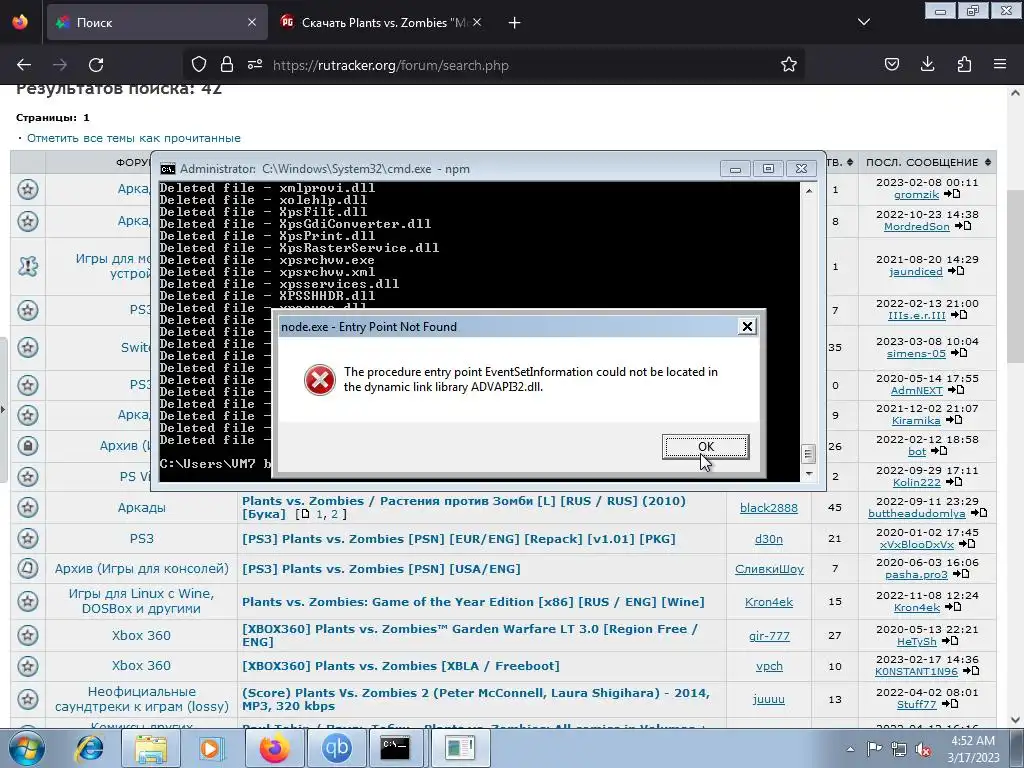Switch to Скачать Plants vs. Zombies tab

pos(382,23)
